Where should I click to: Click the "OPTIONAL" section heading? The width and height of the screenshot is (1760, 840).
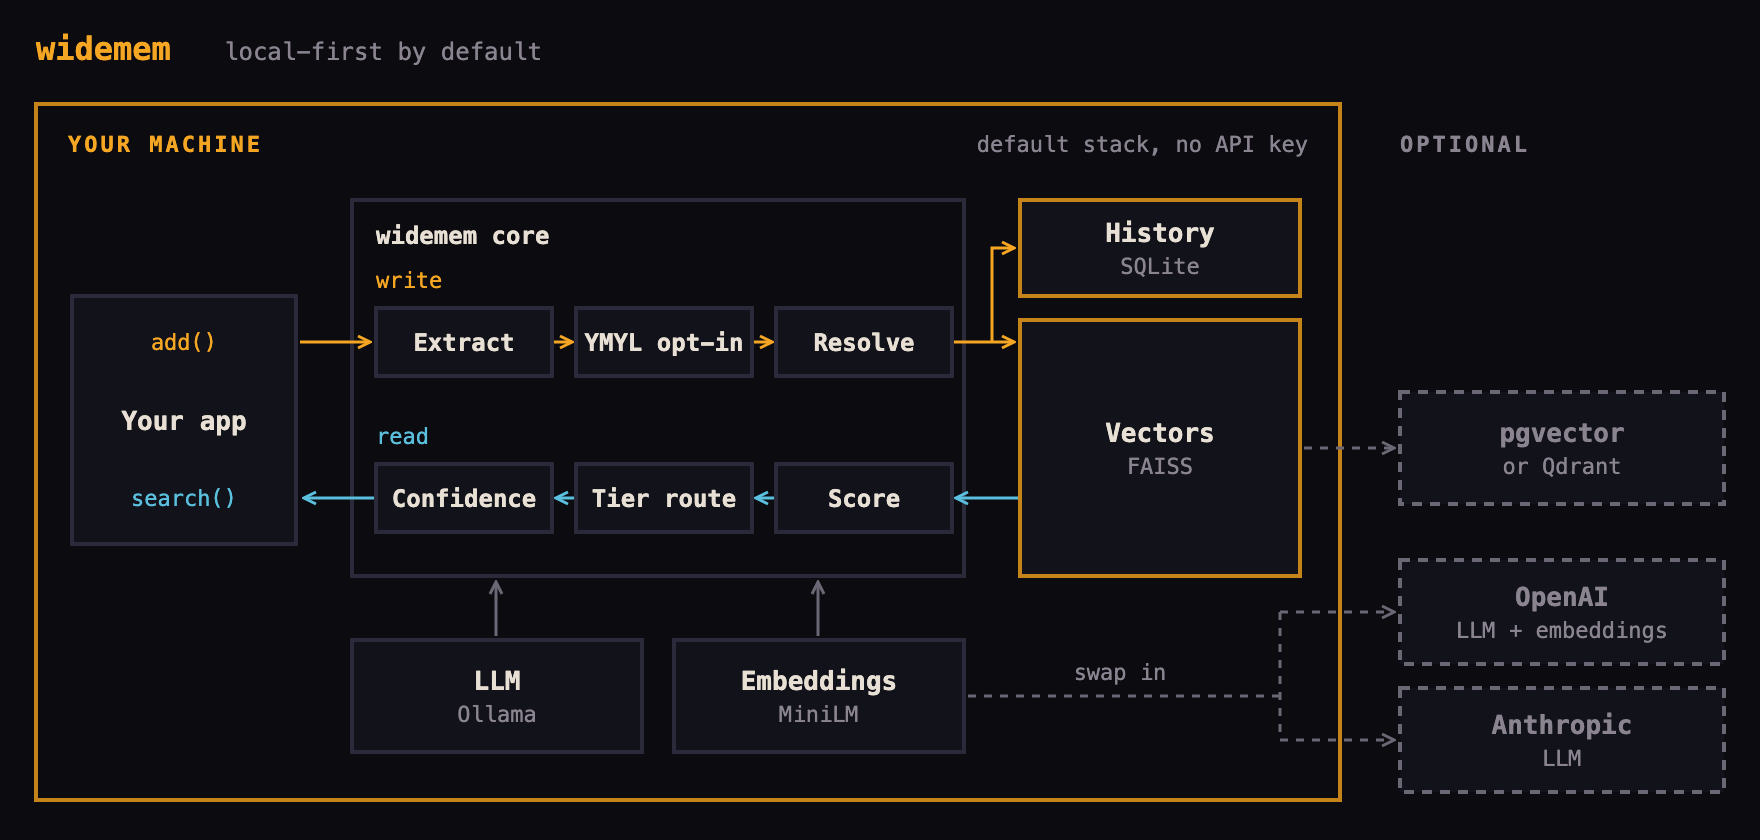(1463, 144)
